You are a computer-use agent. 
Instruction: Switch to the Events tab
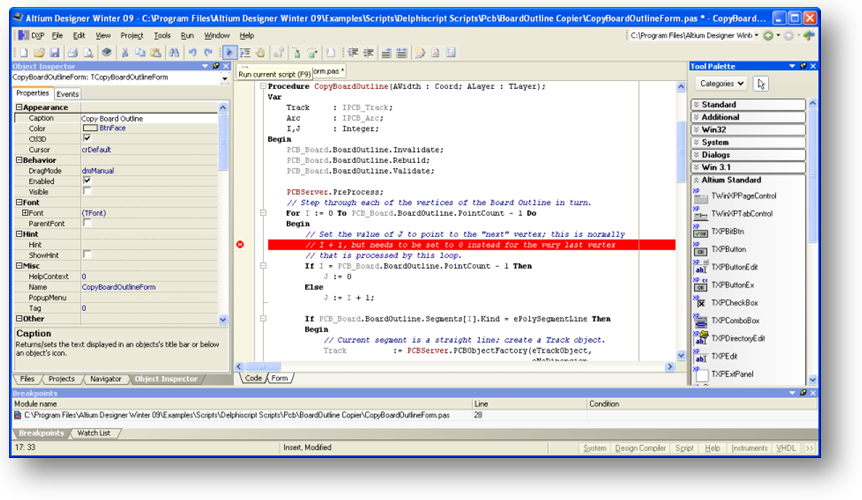point(68,94)
